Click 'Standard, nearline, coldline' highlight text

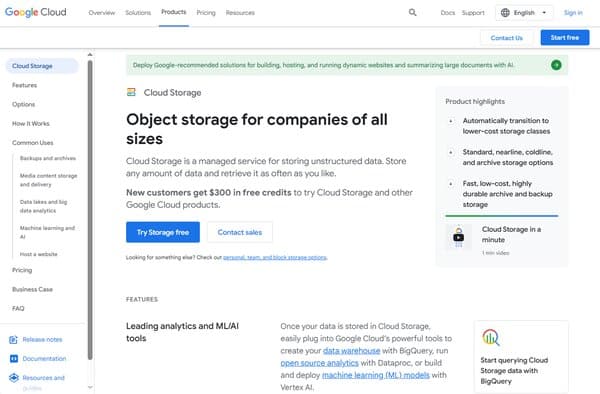point(507,157)
